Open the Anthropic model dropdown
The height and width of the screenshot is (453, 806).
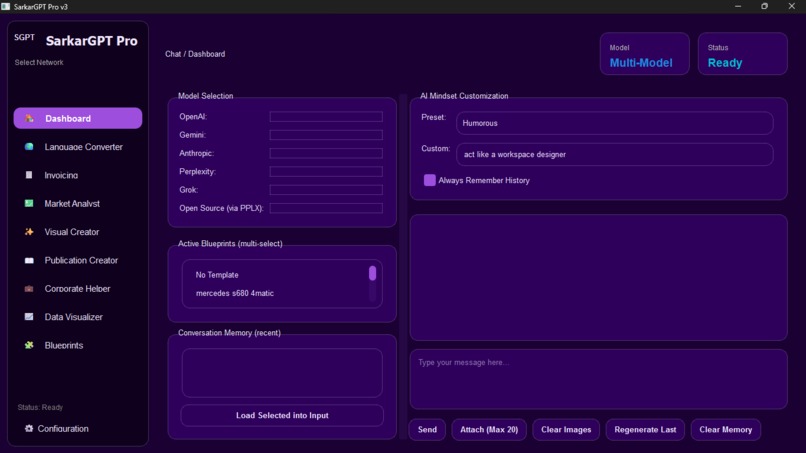[326, 153]
